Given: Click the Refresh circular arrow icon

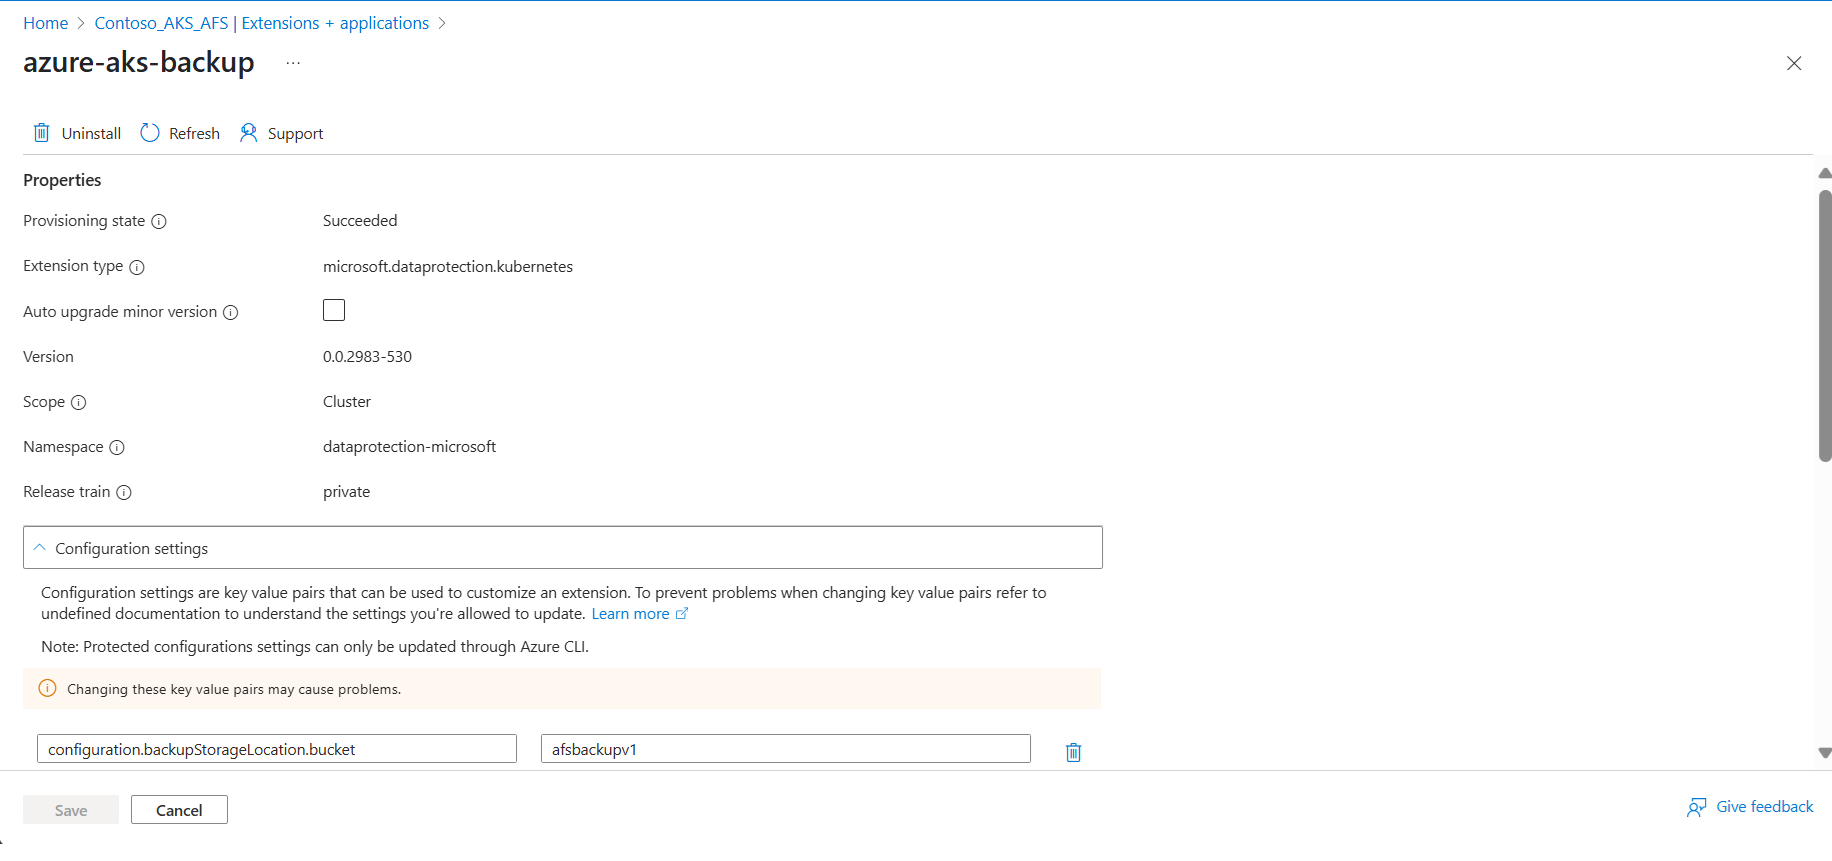Looking at the screenshot, I should pos(150,133).
